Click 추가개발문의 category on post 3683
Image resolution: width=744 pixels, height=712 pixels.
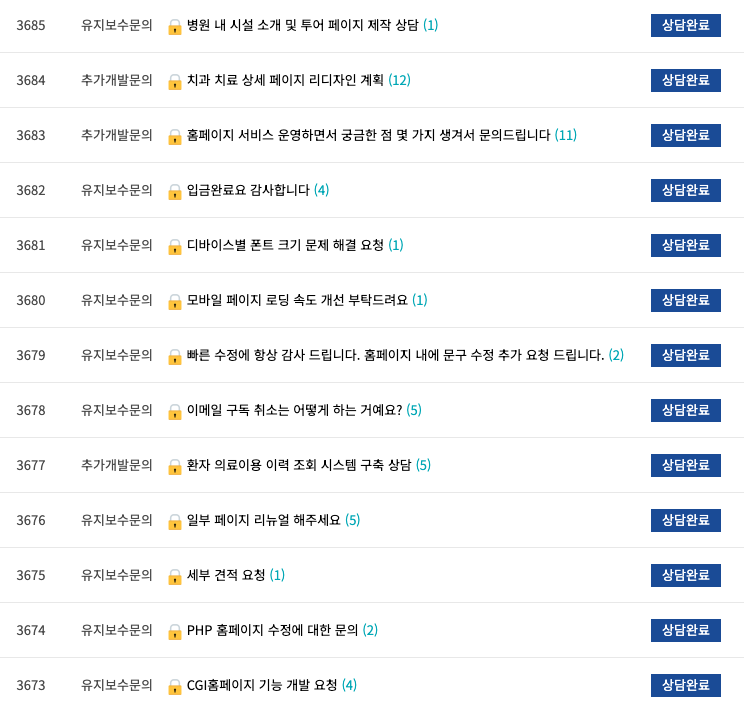117,135
